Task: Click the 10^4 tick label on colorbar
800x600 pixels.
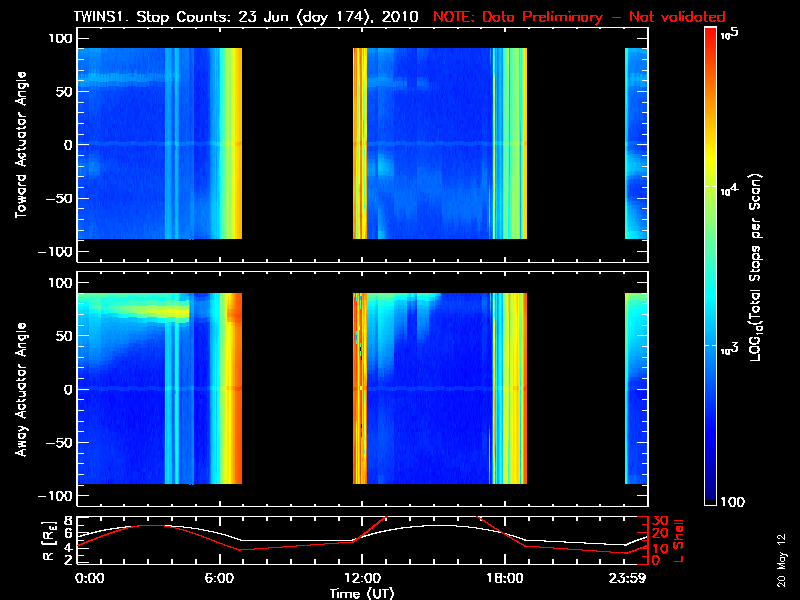Action: pyautogui.click(x=729, y=190)
